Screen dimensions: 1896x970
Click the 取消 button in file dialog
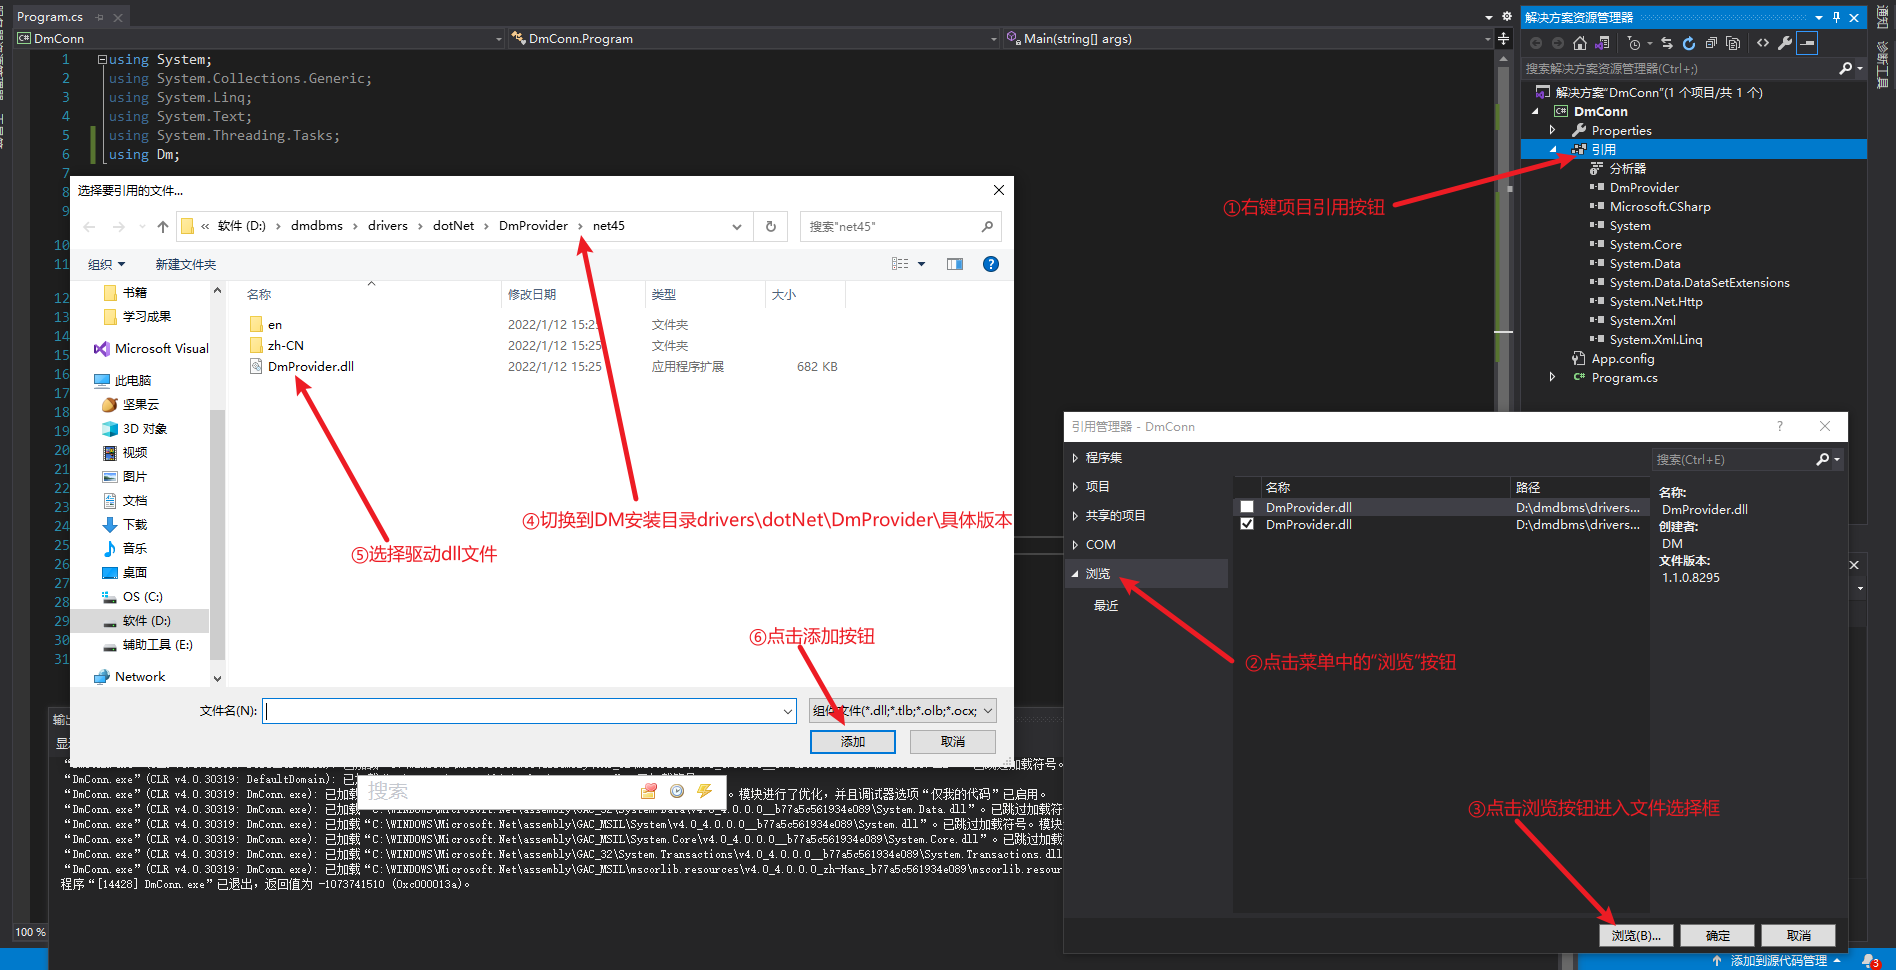click(953, 742)
